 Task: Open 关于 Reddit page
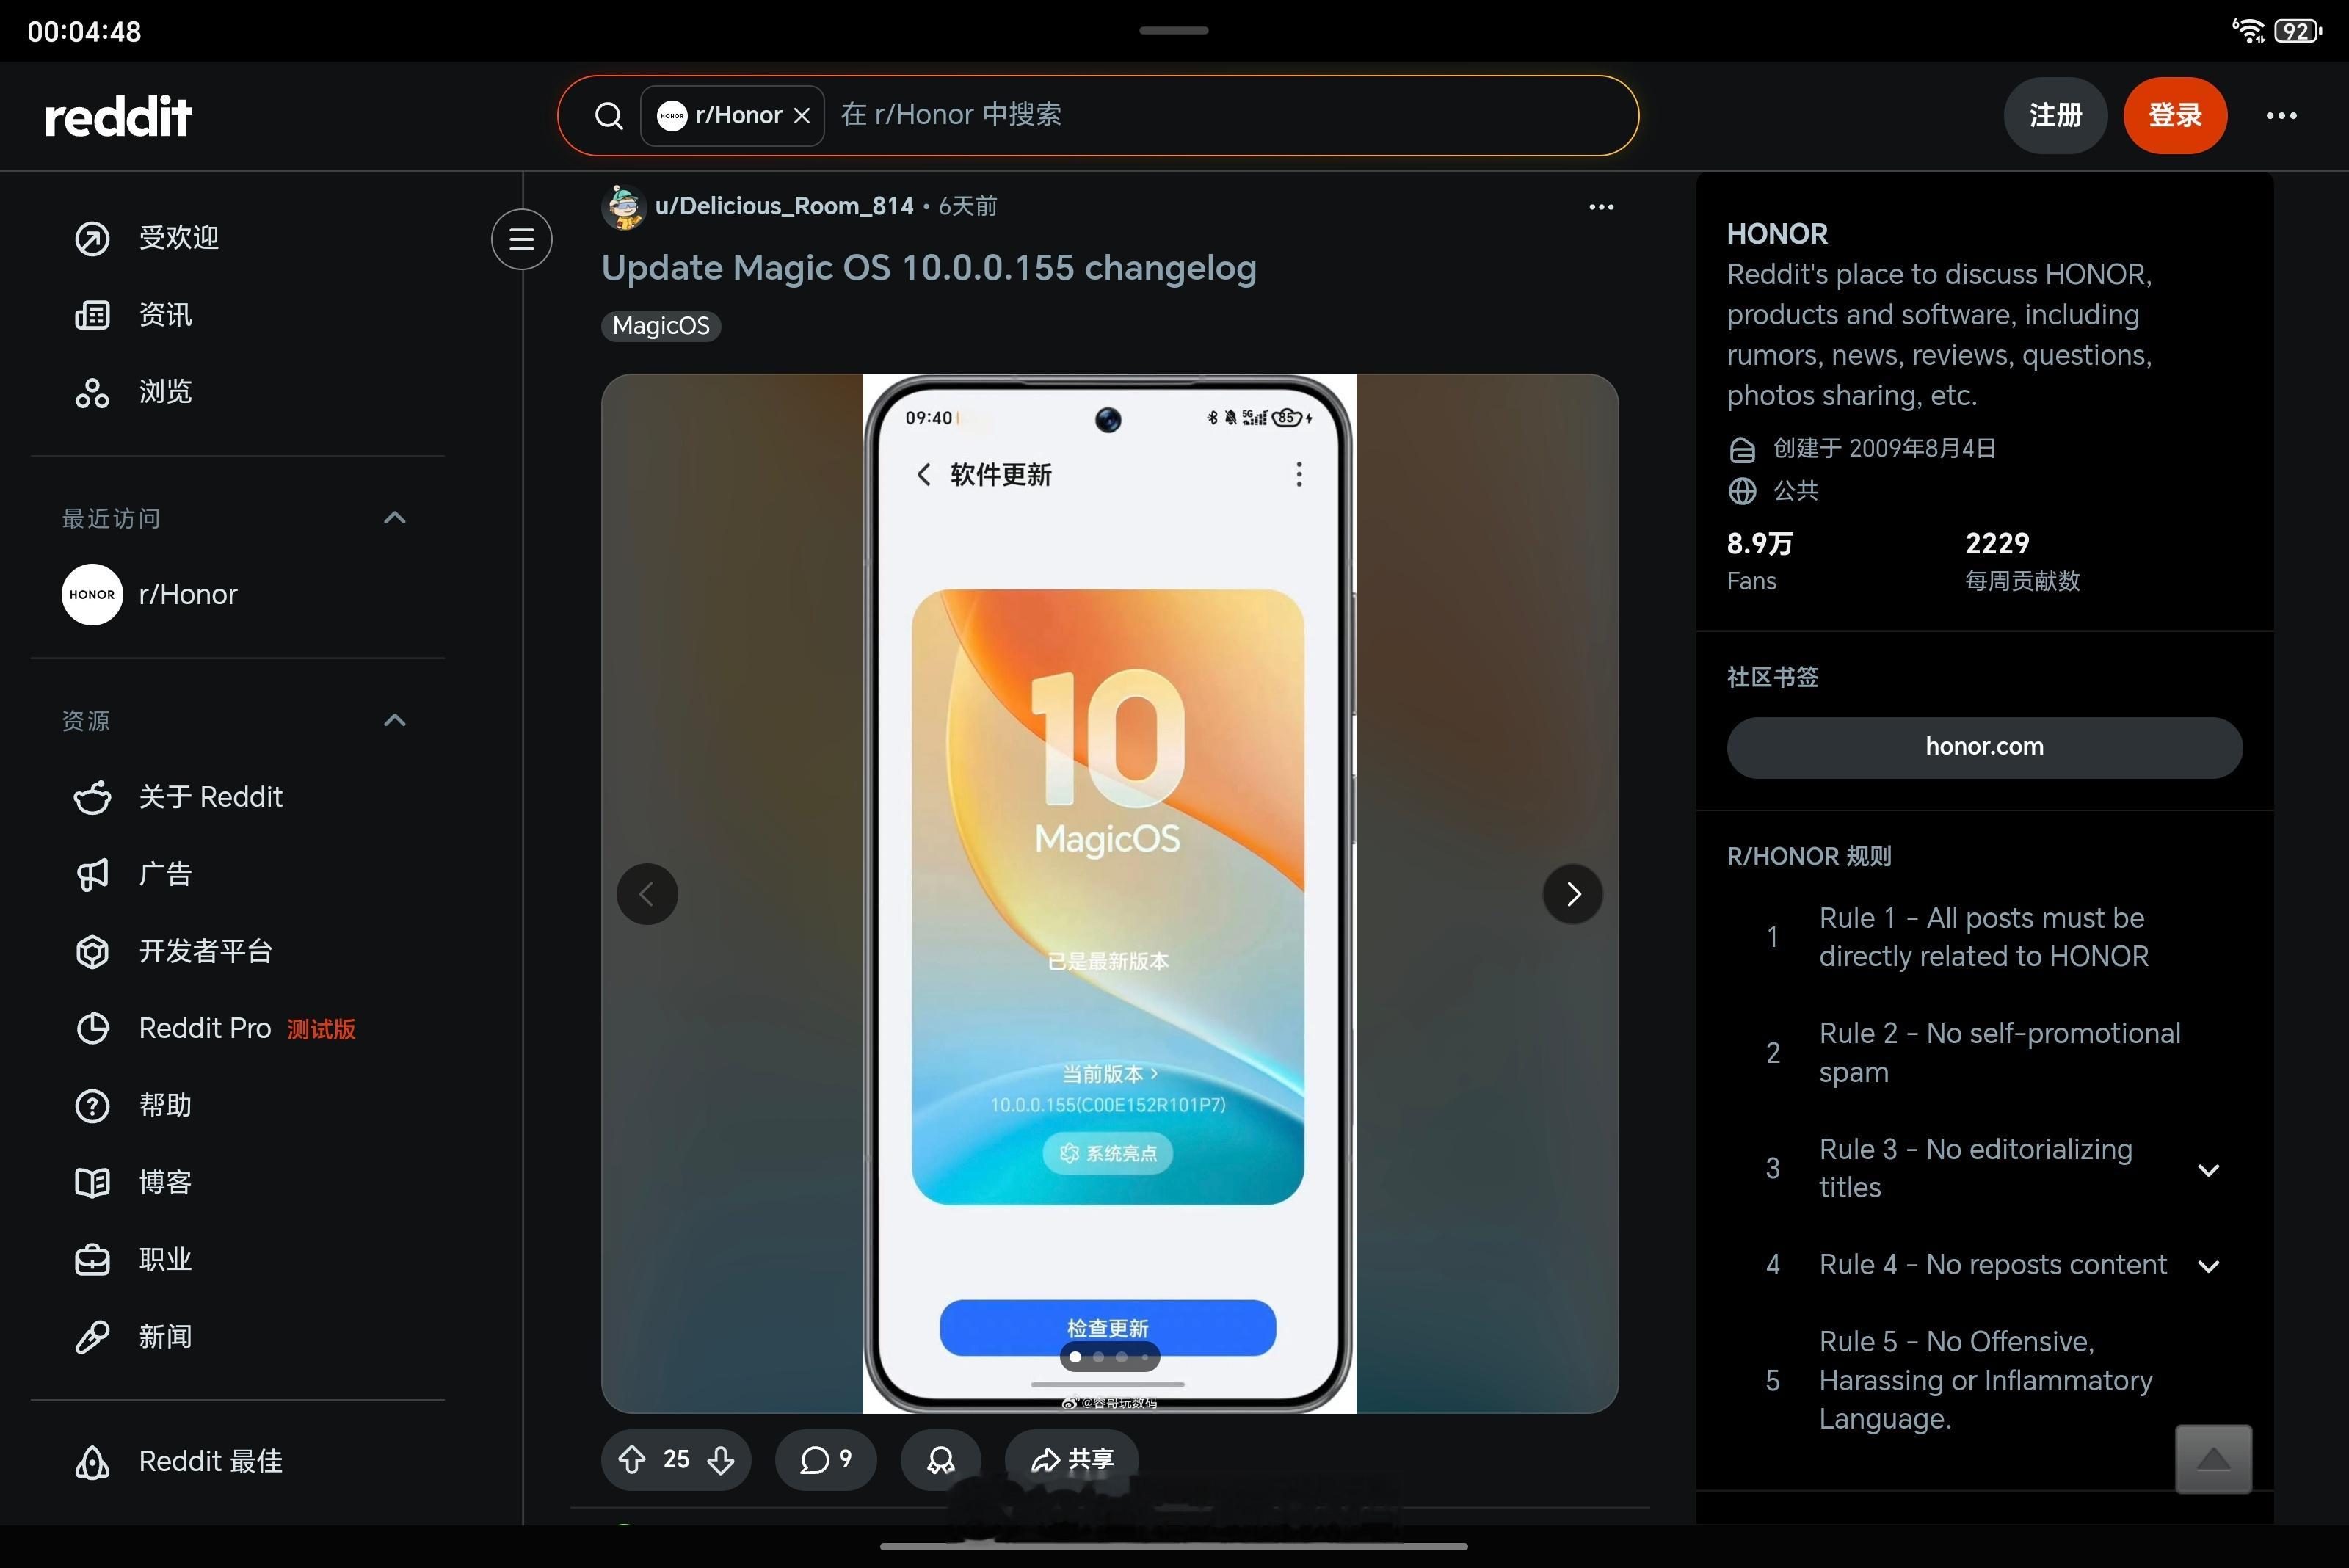click(x=238, y=797)
